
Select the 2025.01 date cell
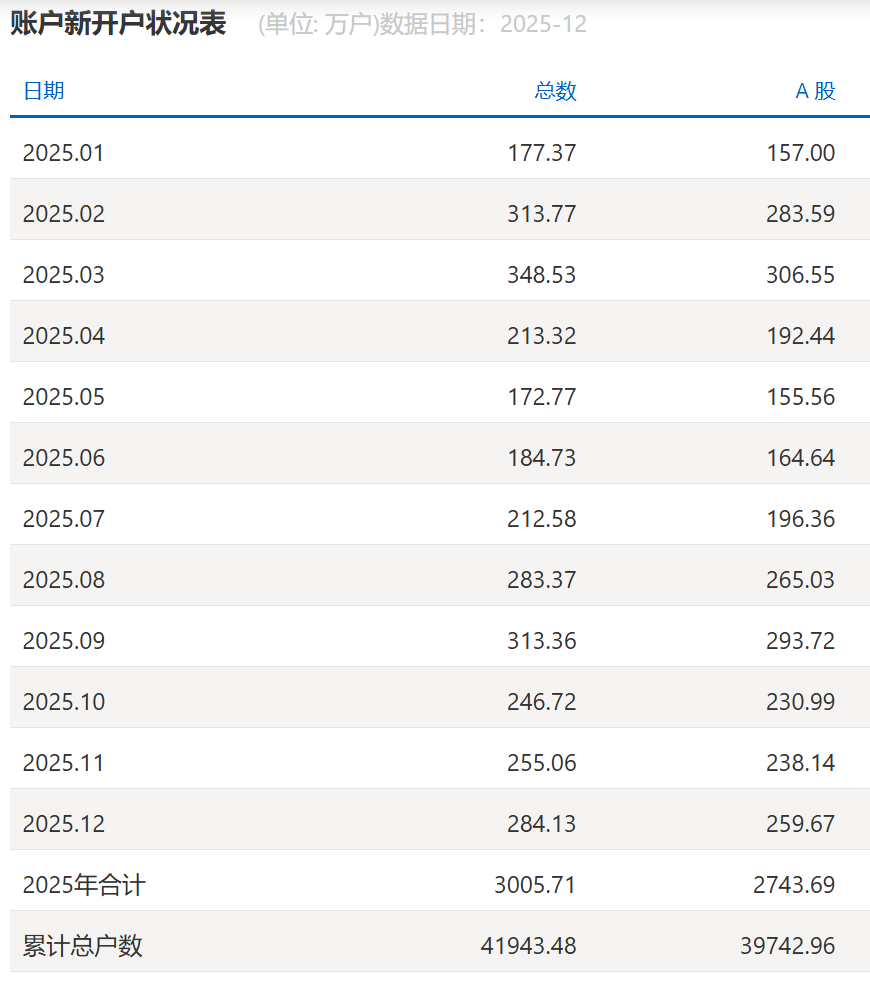pyautogui.click(x=63, y=153)
